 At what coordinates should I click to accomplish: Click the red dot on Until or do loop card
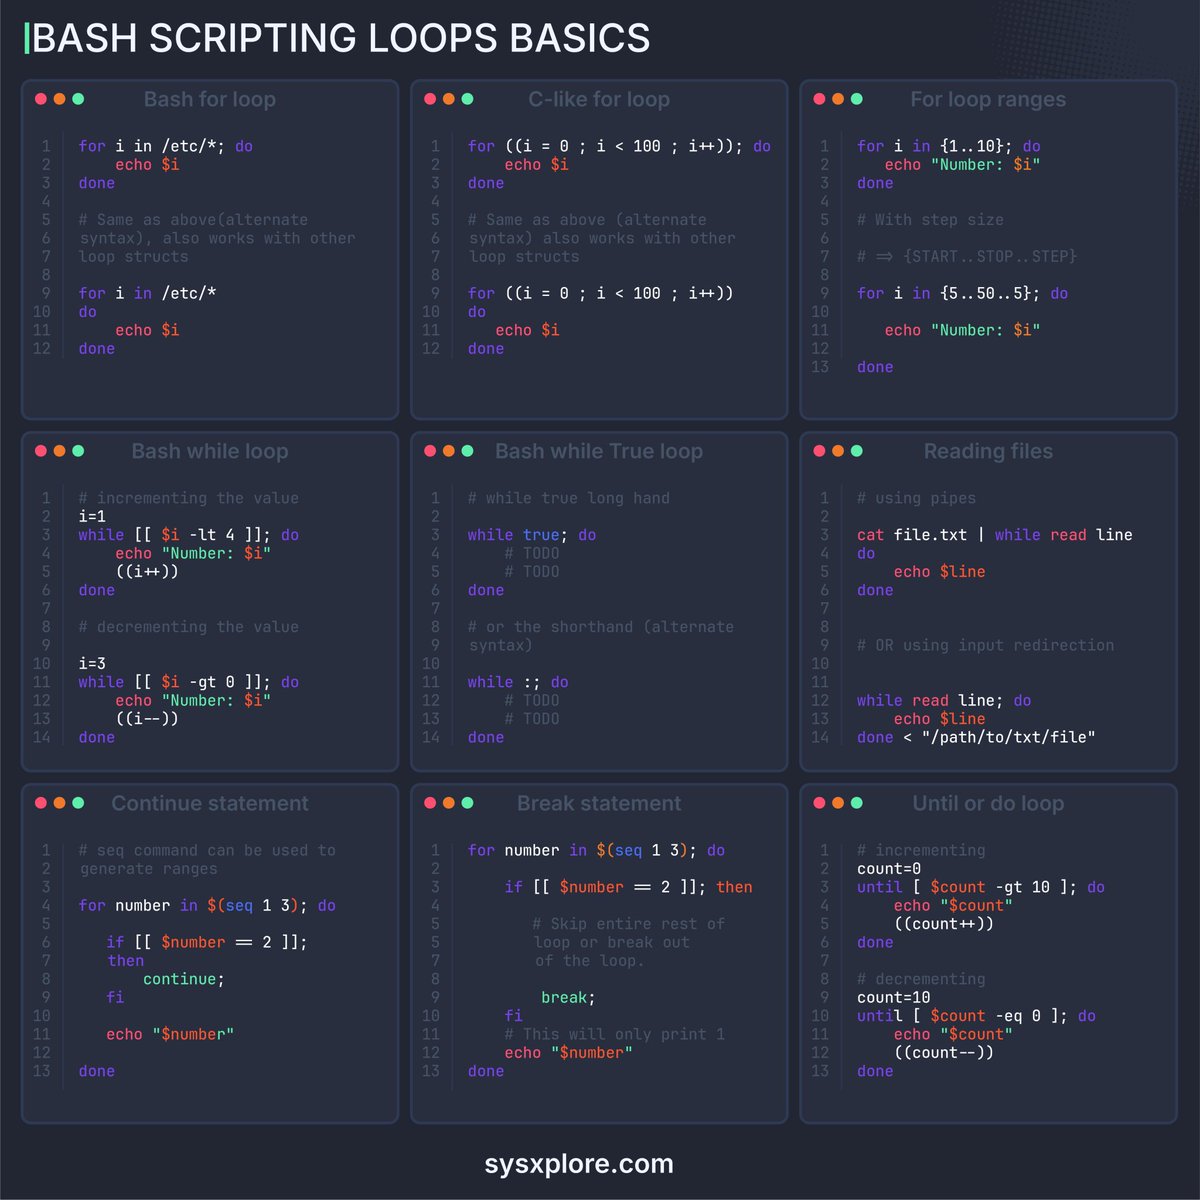click(819, 803)
